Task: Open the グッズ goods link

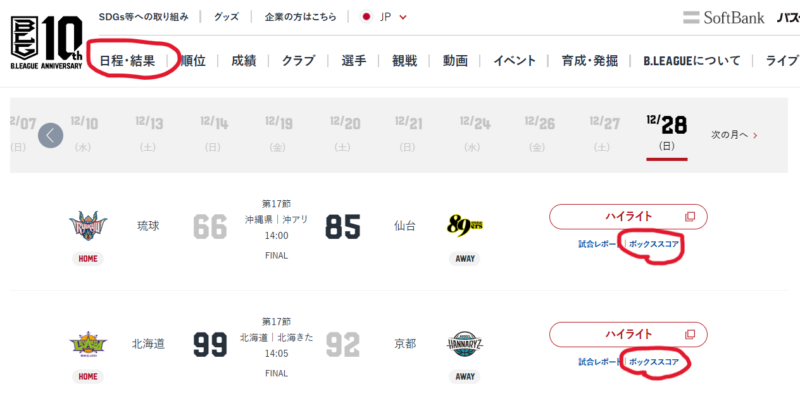Action: (226, 17)
